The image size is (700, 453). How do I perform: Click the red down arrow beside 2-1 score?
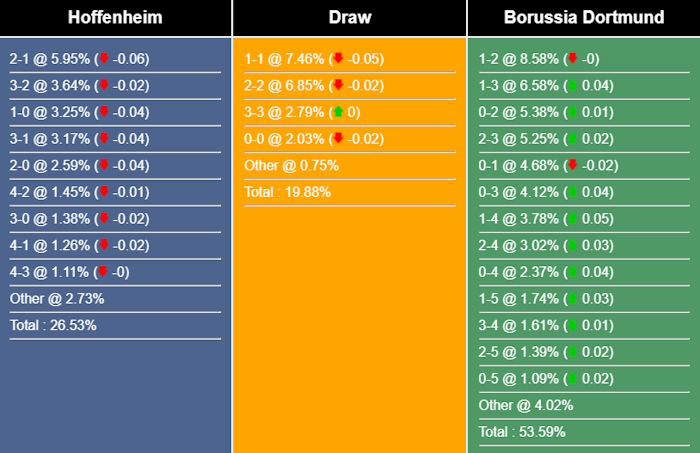point(103,59)
